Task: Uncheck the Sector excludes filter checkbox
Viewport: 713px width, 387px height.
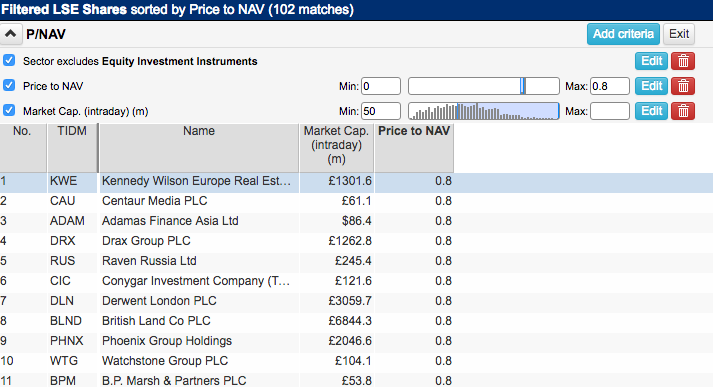Action: tap(9, 60)
